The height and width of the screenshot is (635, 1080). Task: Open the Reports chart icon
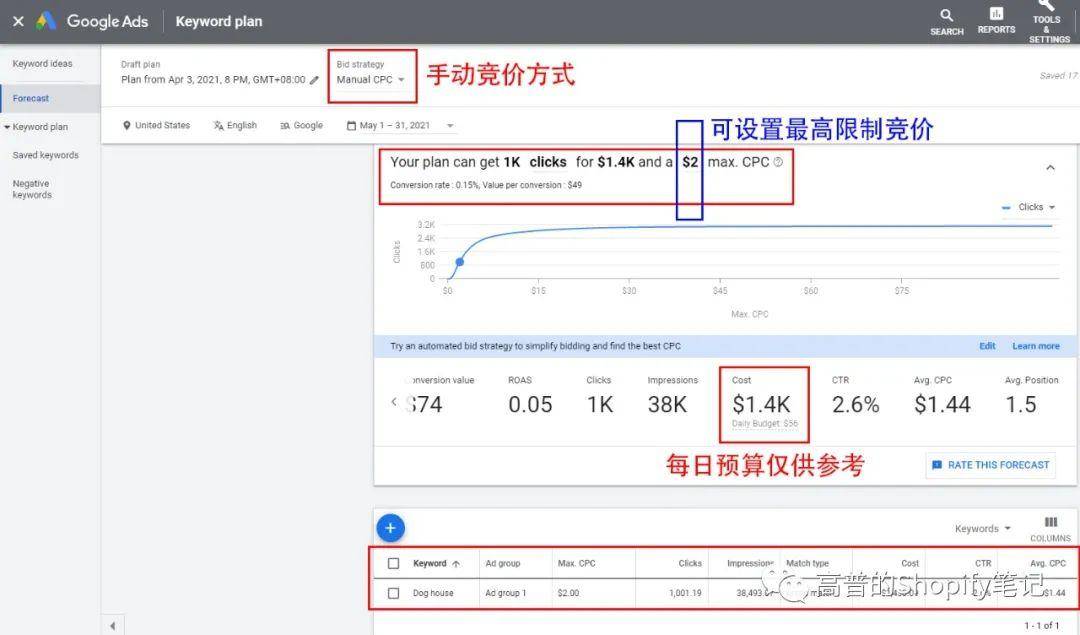(x=996, y=14)
